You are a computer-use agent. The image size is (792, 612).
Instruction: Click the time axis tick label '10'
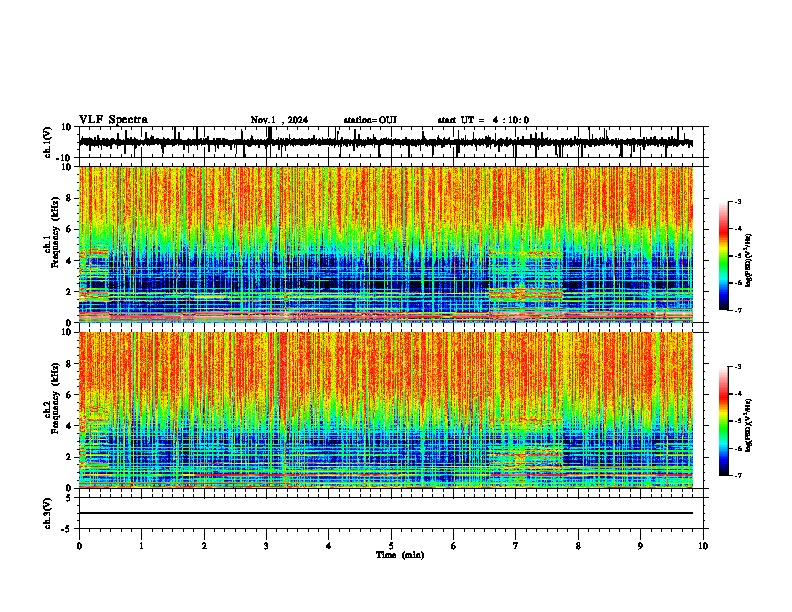(x=703, y=546)
